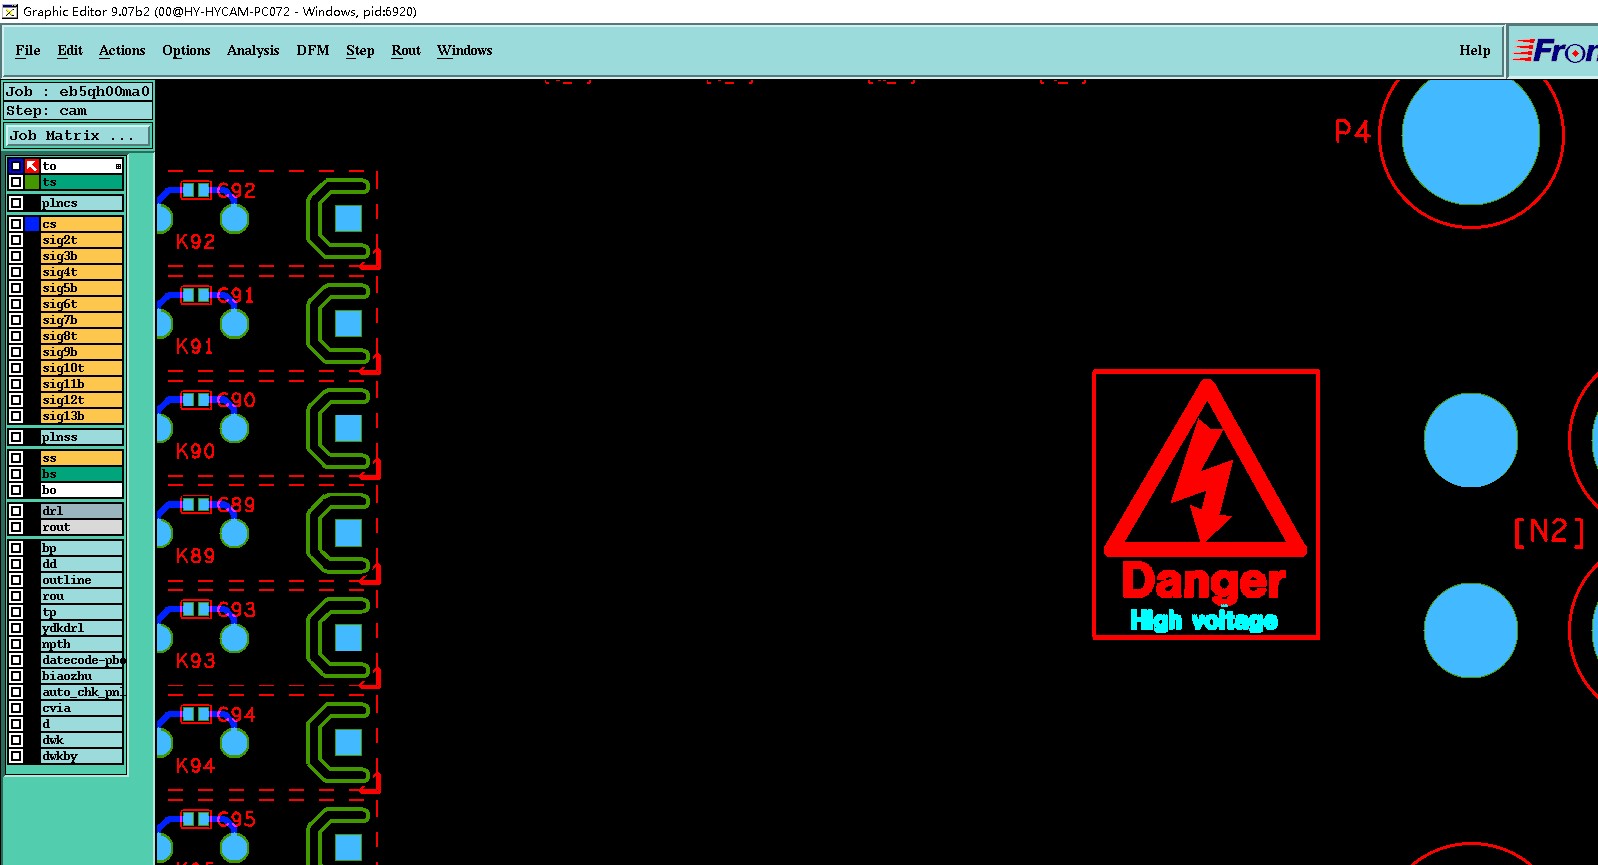This screenshot has height=865, width=1598.
Task: Open the Windows menu
Action: (465, 50)
